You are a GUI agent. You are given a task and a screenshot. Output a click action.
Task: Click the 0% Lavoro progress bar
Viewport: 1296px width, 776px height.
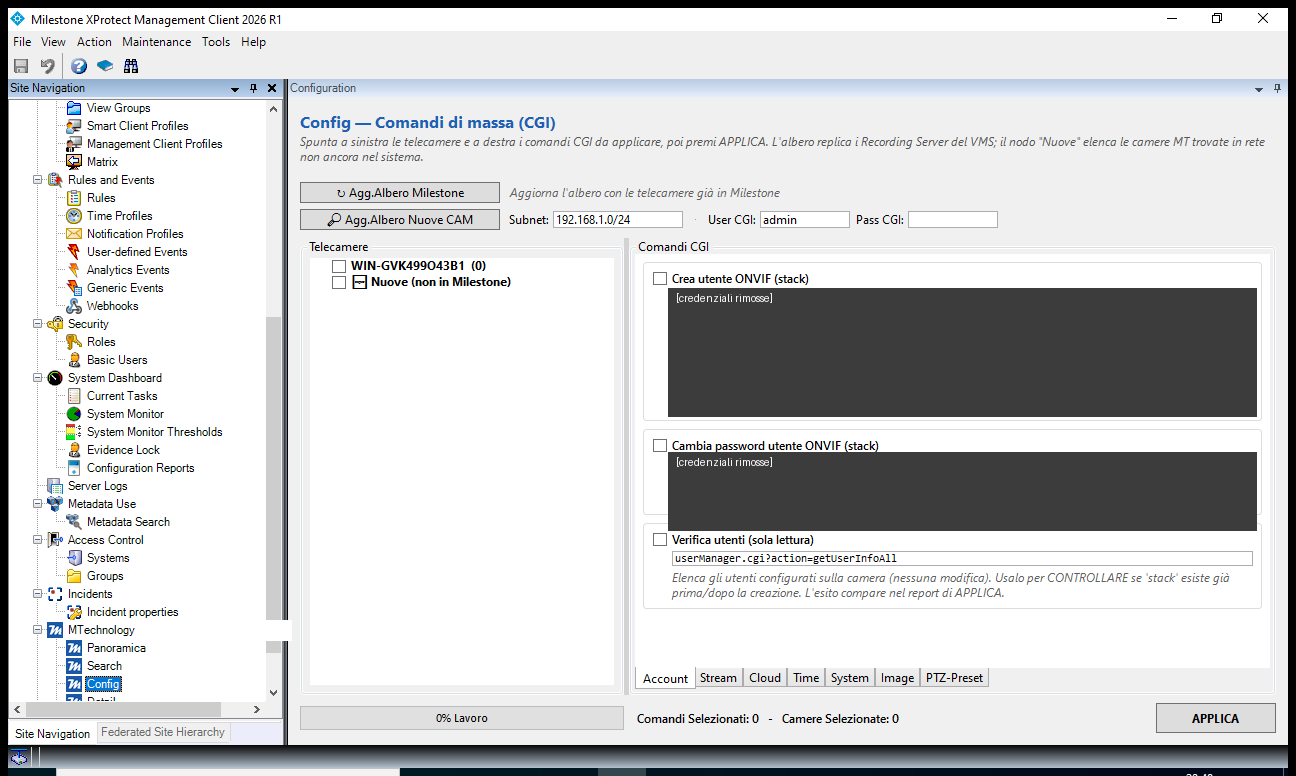tap(461, 718)
